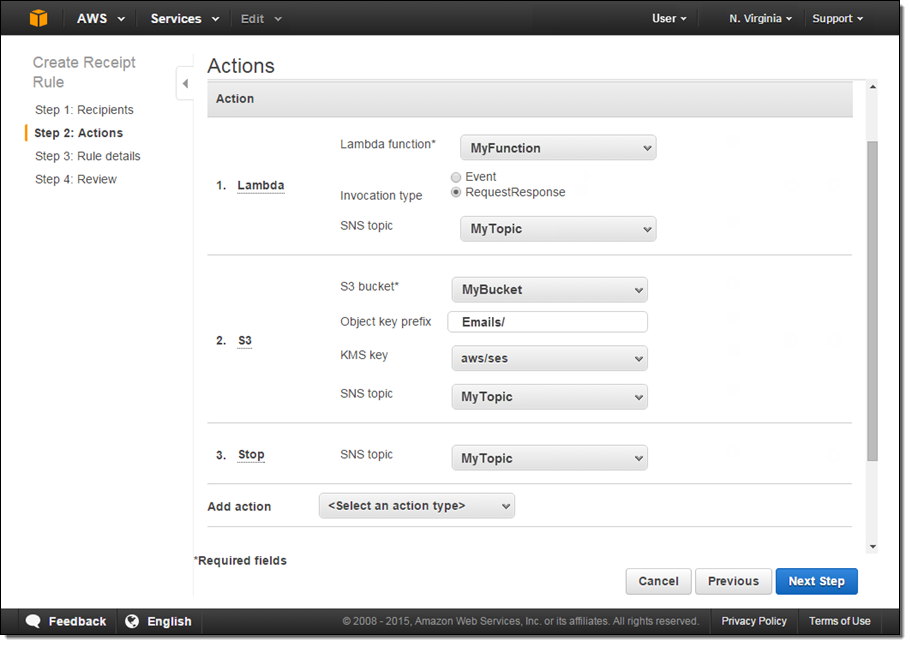Open the Add action type selector
Viewport: 910px width, 645px height.
(x=416, y=506)
